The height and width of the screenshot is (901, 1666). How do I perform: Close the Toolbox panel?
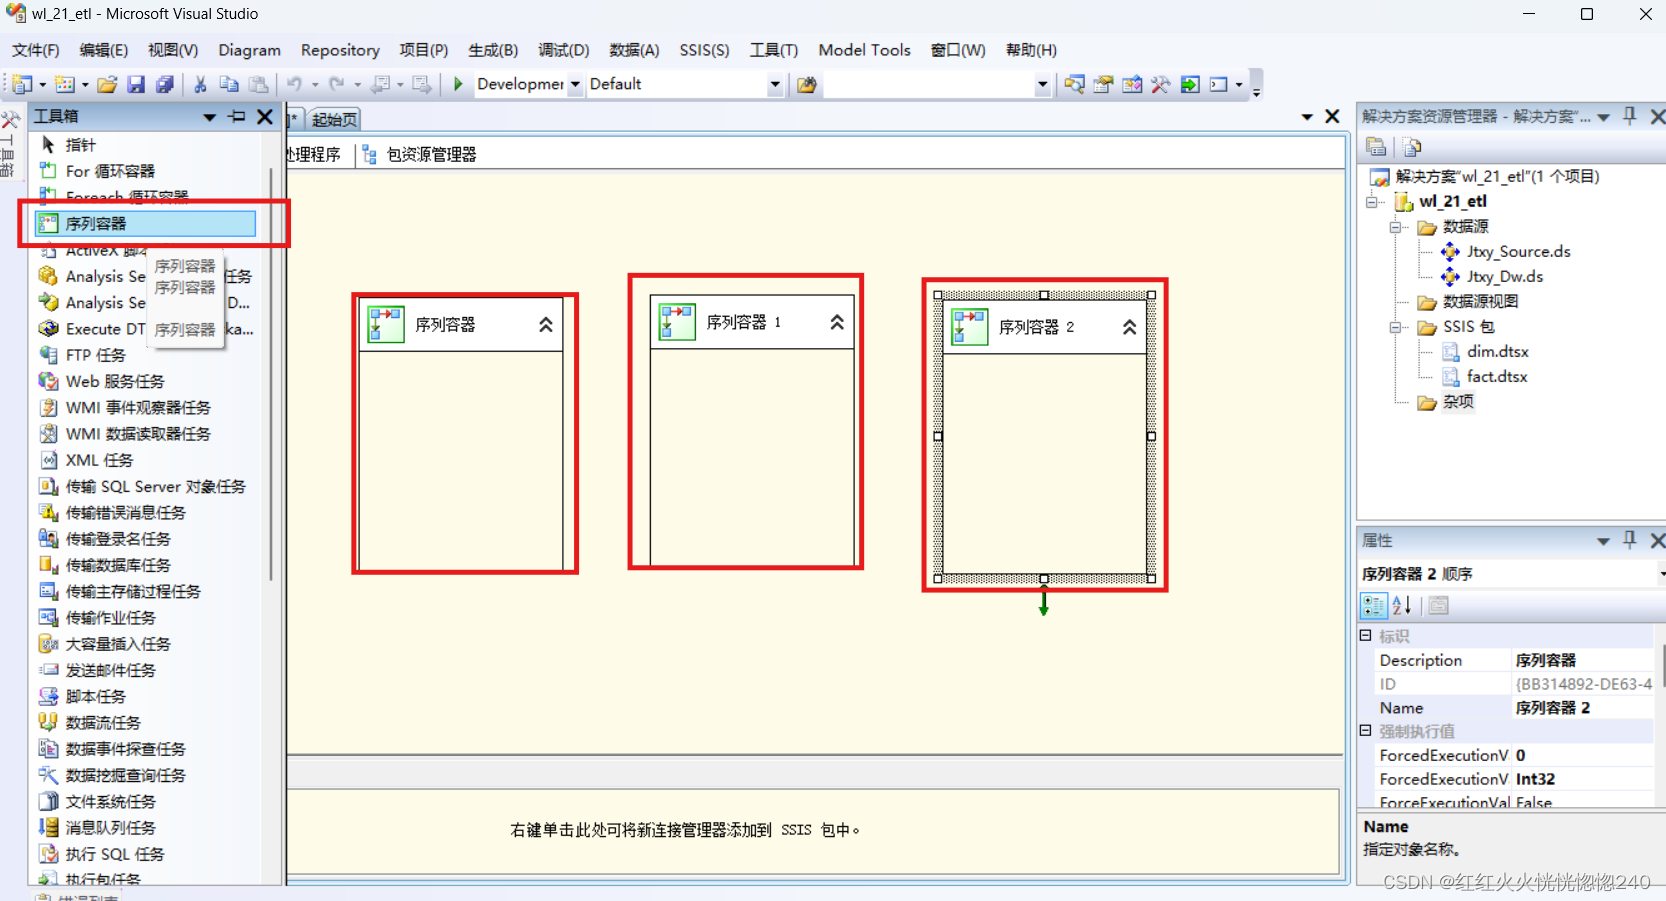point(265,117)
